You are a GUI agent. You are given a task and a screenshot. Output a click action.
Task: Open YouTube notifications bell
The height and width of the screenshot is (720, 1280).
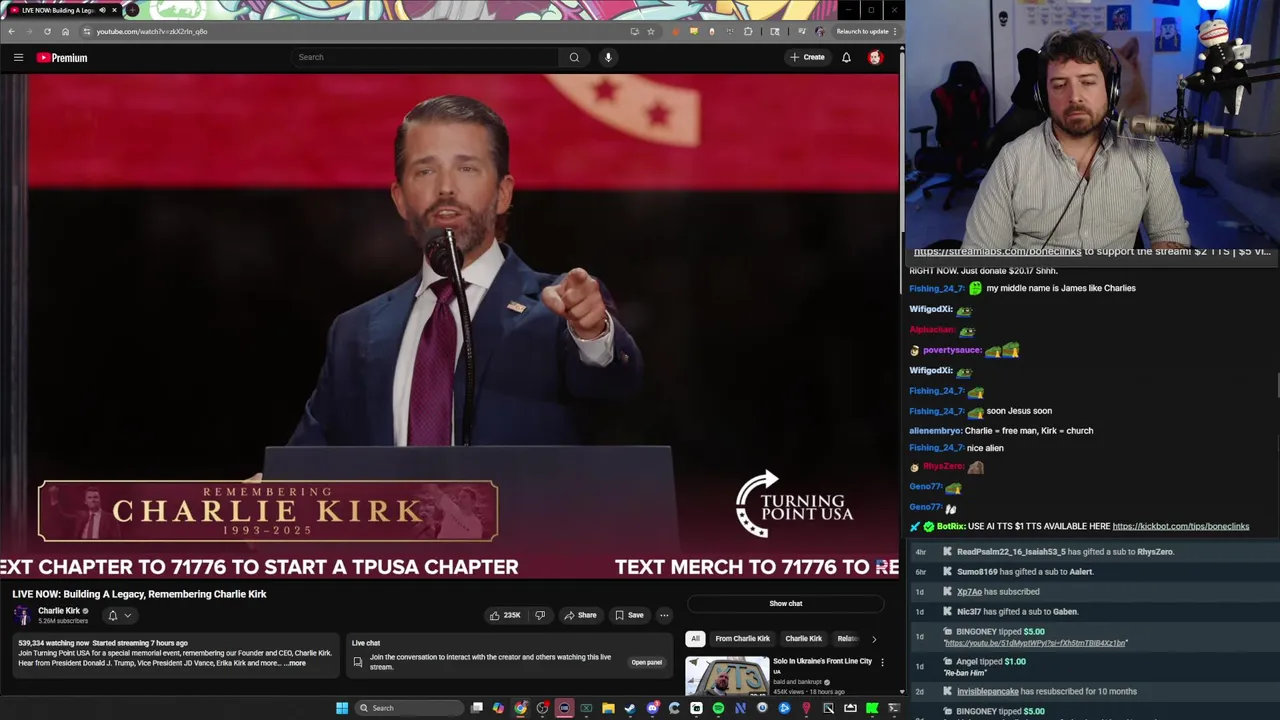coord(846,57)
